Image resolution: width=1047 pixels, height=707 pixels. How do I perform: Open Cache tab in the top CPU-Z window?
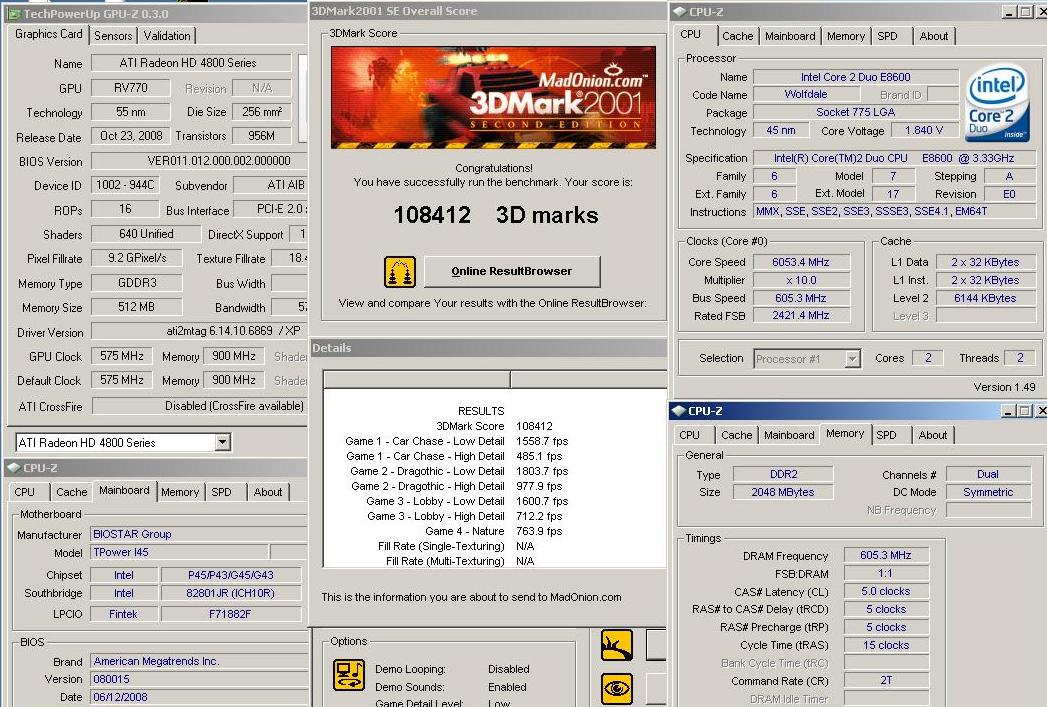738,36
